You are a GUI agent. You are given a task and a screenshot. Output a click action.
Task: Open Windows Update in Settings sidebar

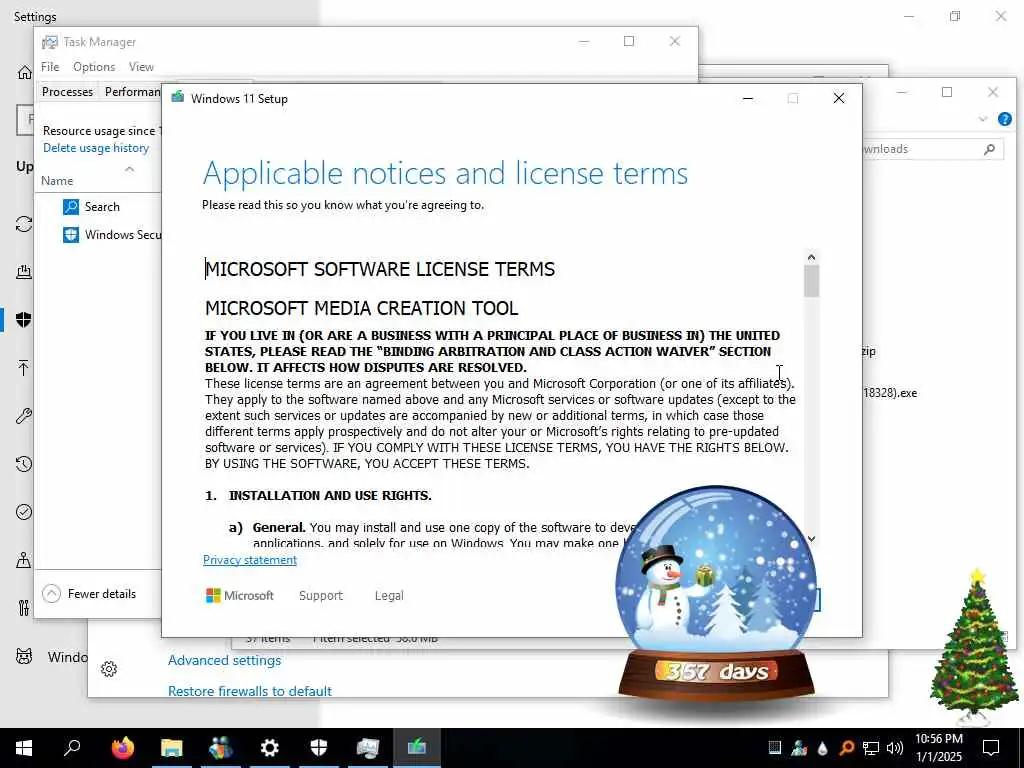click(24, 224)
